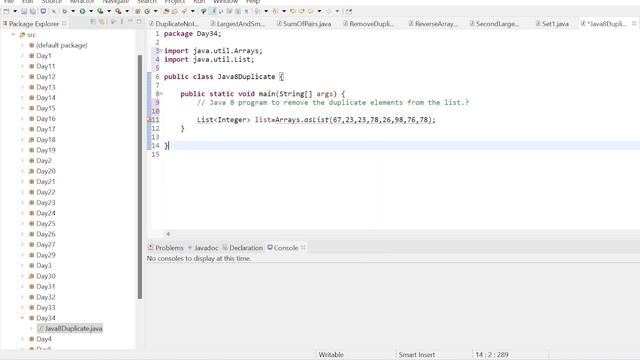Open the Coverage dropdown arrow
The width and height of the screenshot is (640, 360).
coord(109,11)
